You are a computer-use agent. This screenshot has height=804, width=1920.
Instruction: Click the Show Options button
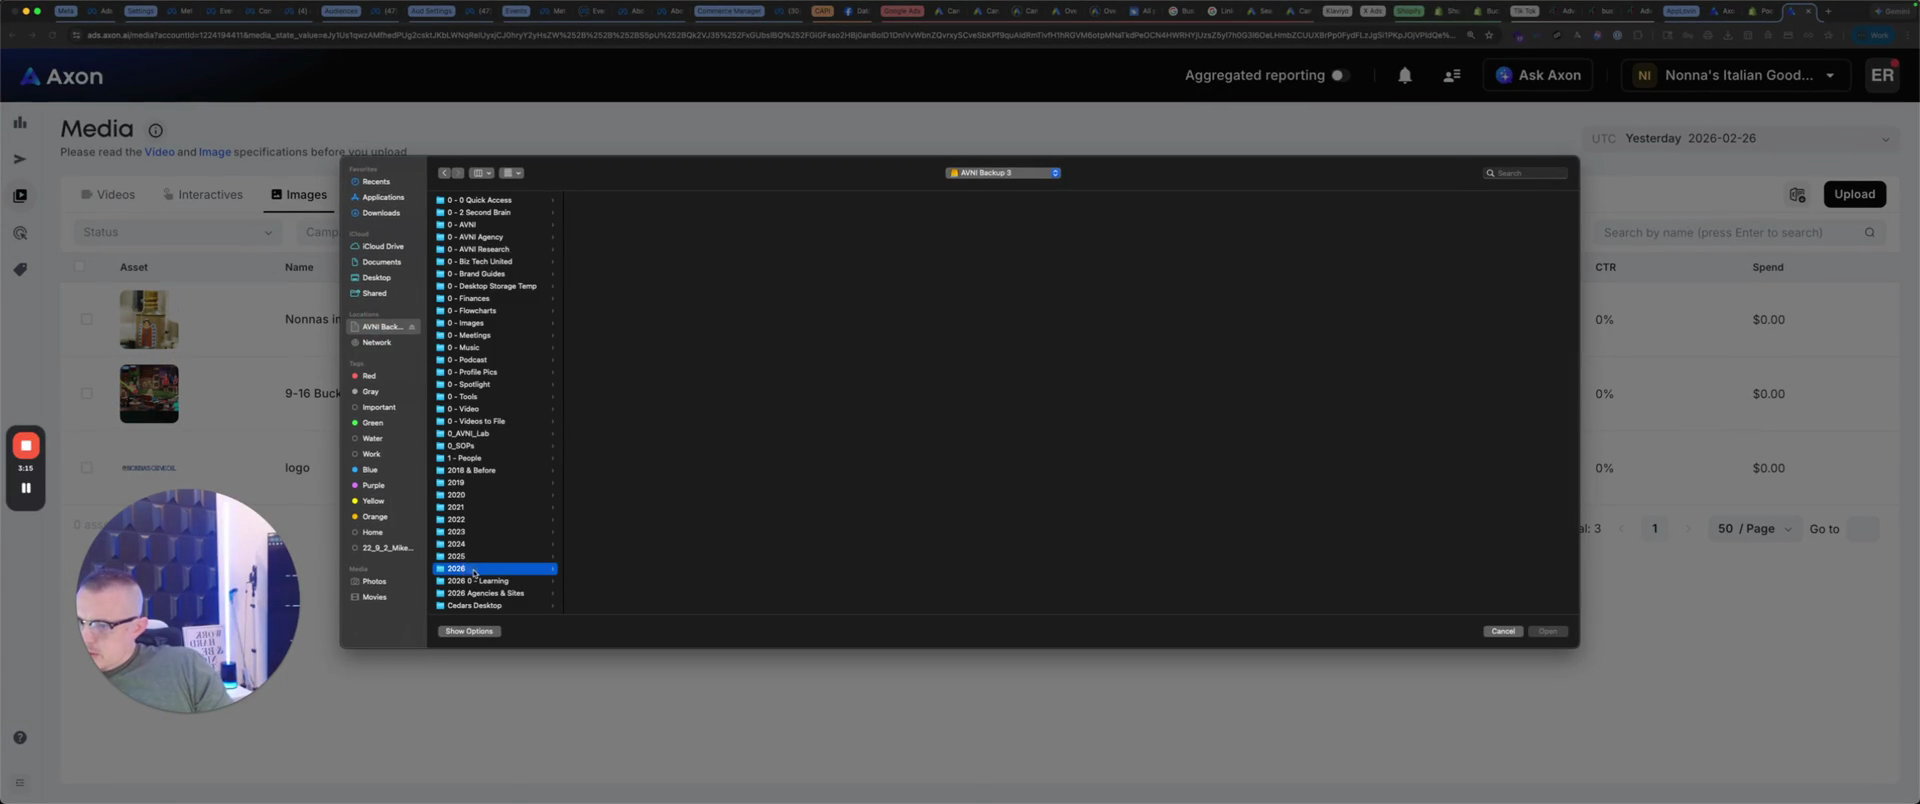click(469, 631)
